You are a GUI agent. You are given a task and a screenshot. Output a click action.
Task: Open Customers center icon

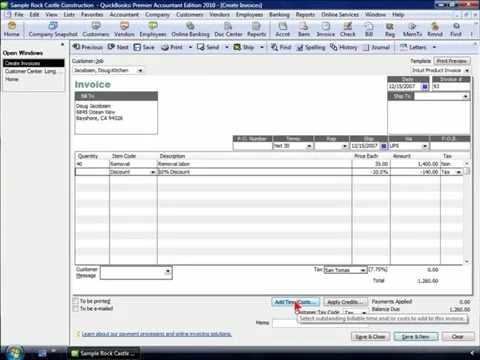[96, 29]
